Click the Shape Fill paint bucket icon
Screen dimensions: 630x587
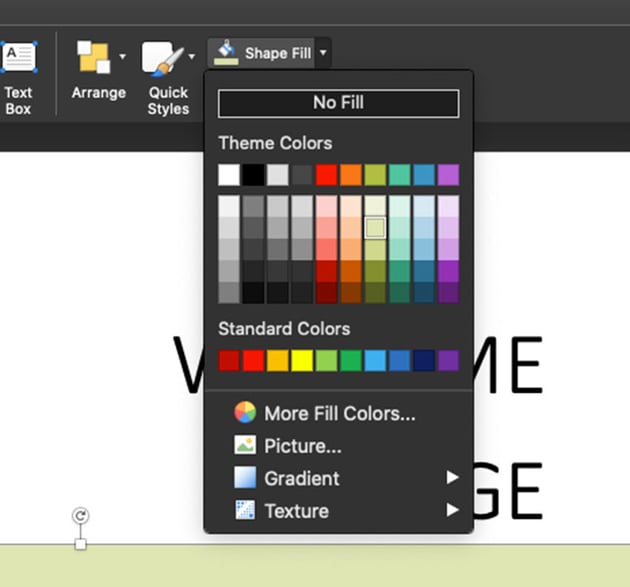click(x=227, y=52)
